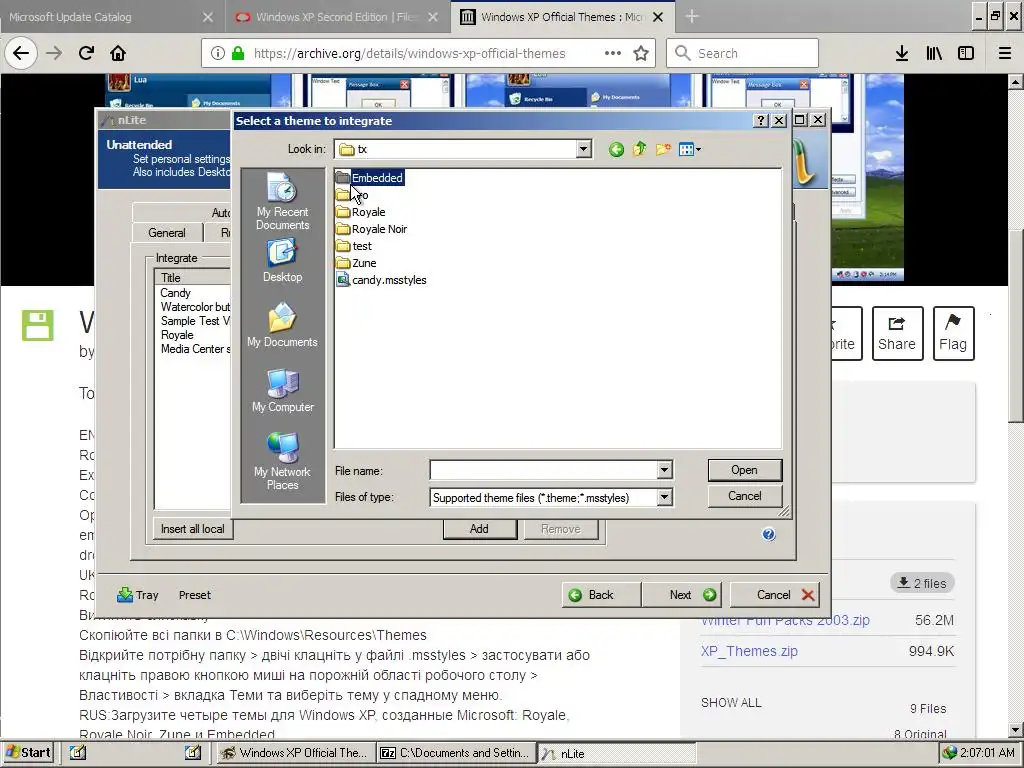Open the Firefox hamburger menu
Viewport: 1024px width, 768px height.
click(x=1004, y=53)
